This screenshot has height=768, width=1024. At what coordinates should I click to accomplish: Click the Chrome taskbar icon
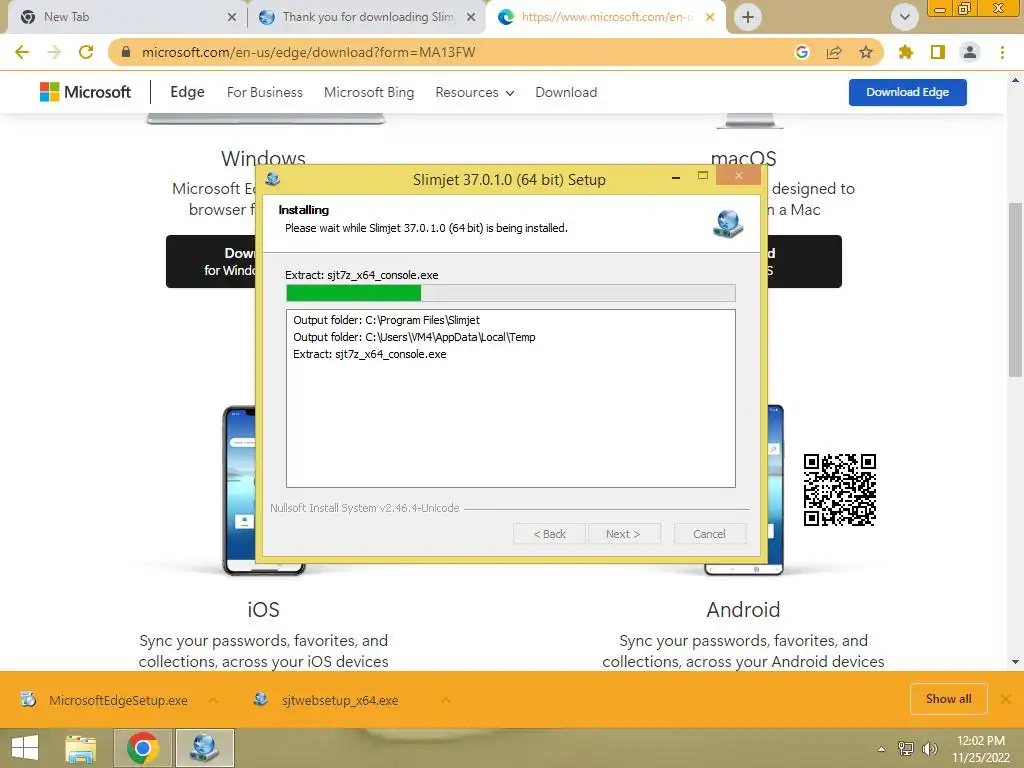(142, 748)
